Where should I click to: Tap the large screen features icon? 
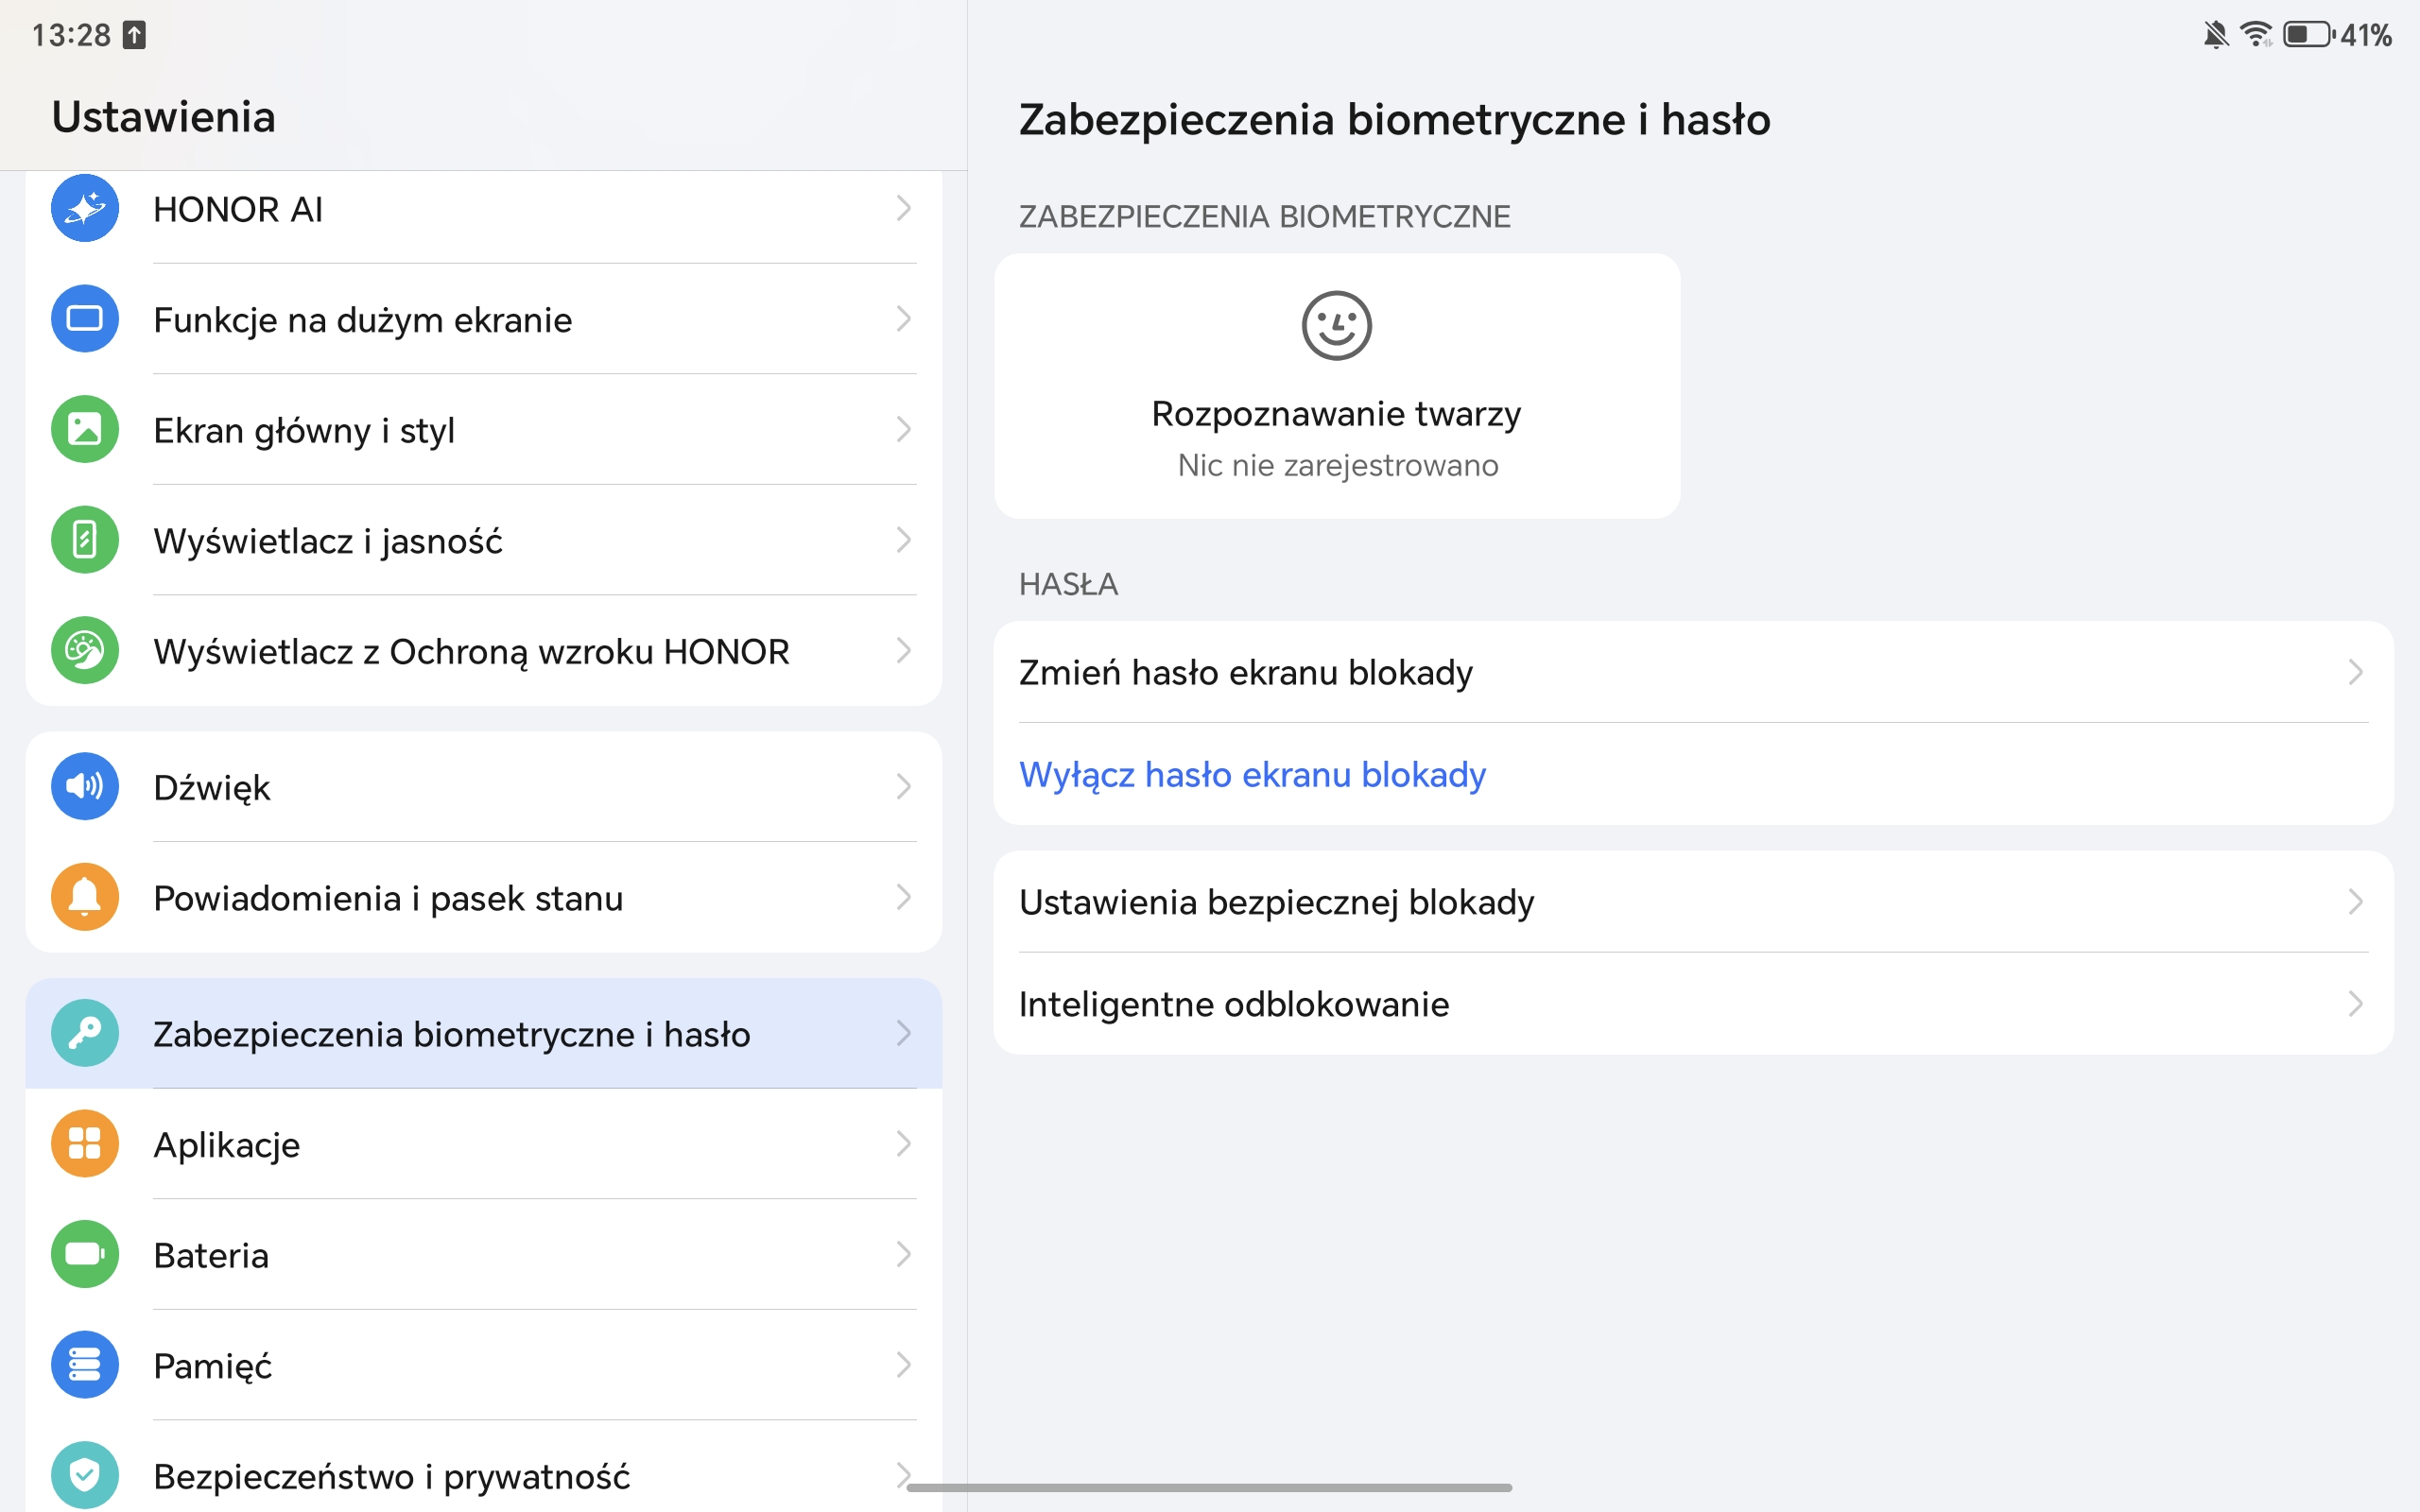(x=85, y=319)
